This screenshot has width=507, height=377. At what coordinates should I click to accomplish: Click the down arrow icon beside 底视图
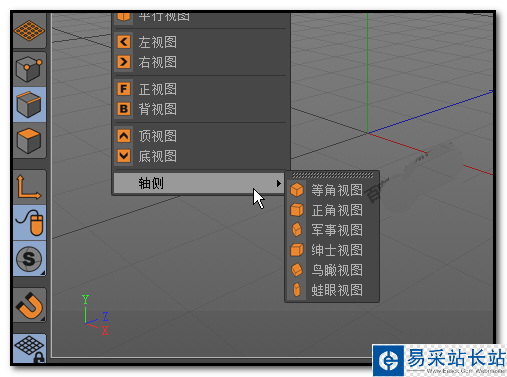(124, 156)
